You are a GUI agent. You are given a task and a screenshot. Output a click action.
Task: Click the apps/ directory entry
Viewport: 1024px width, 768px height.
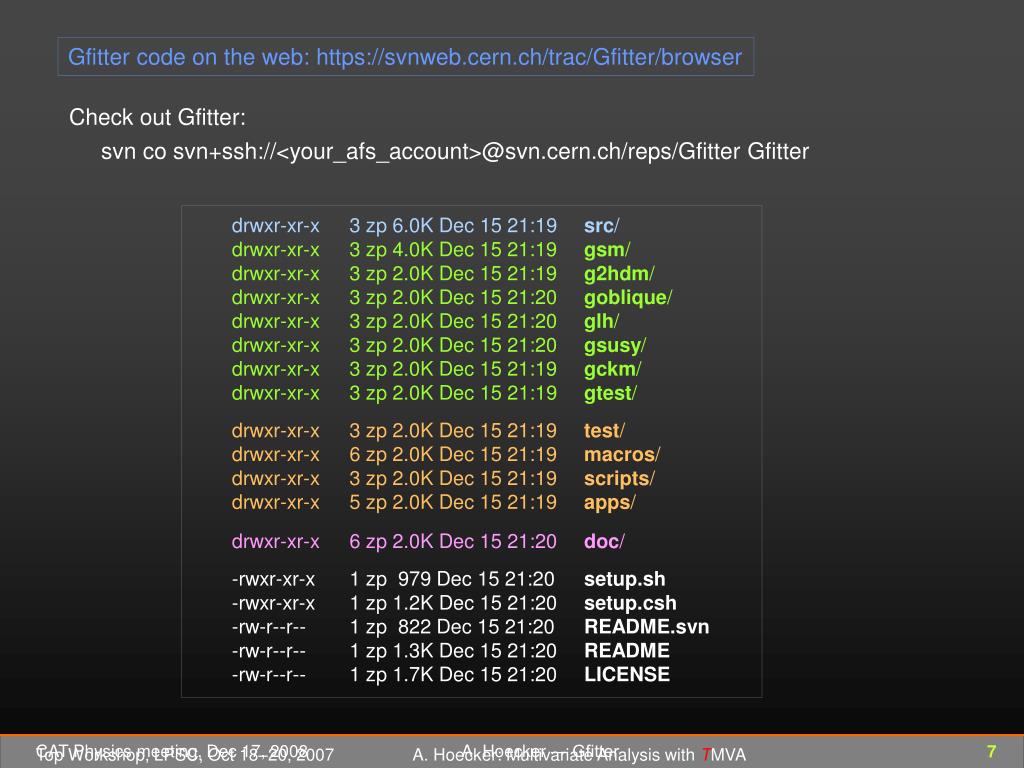pyautogui.click(x=609, y=502)
